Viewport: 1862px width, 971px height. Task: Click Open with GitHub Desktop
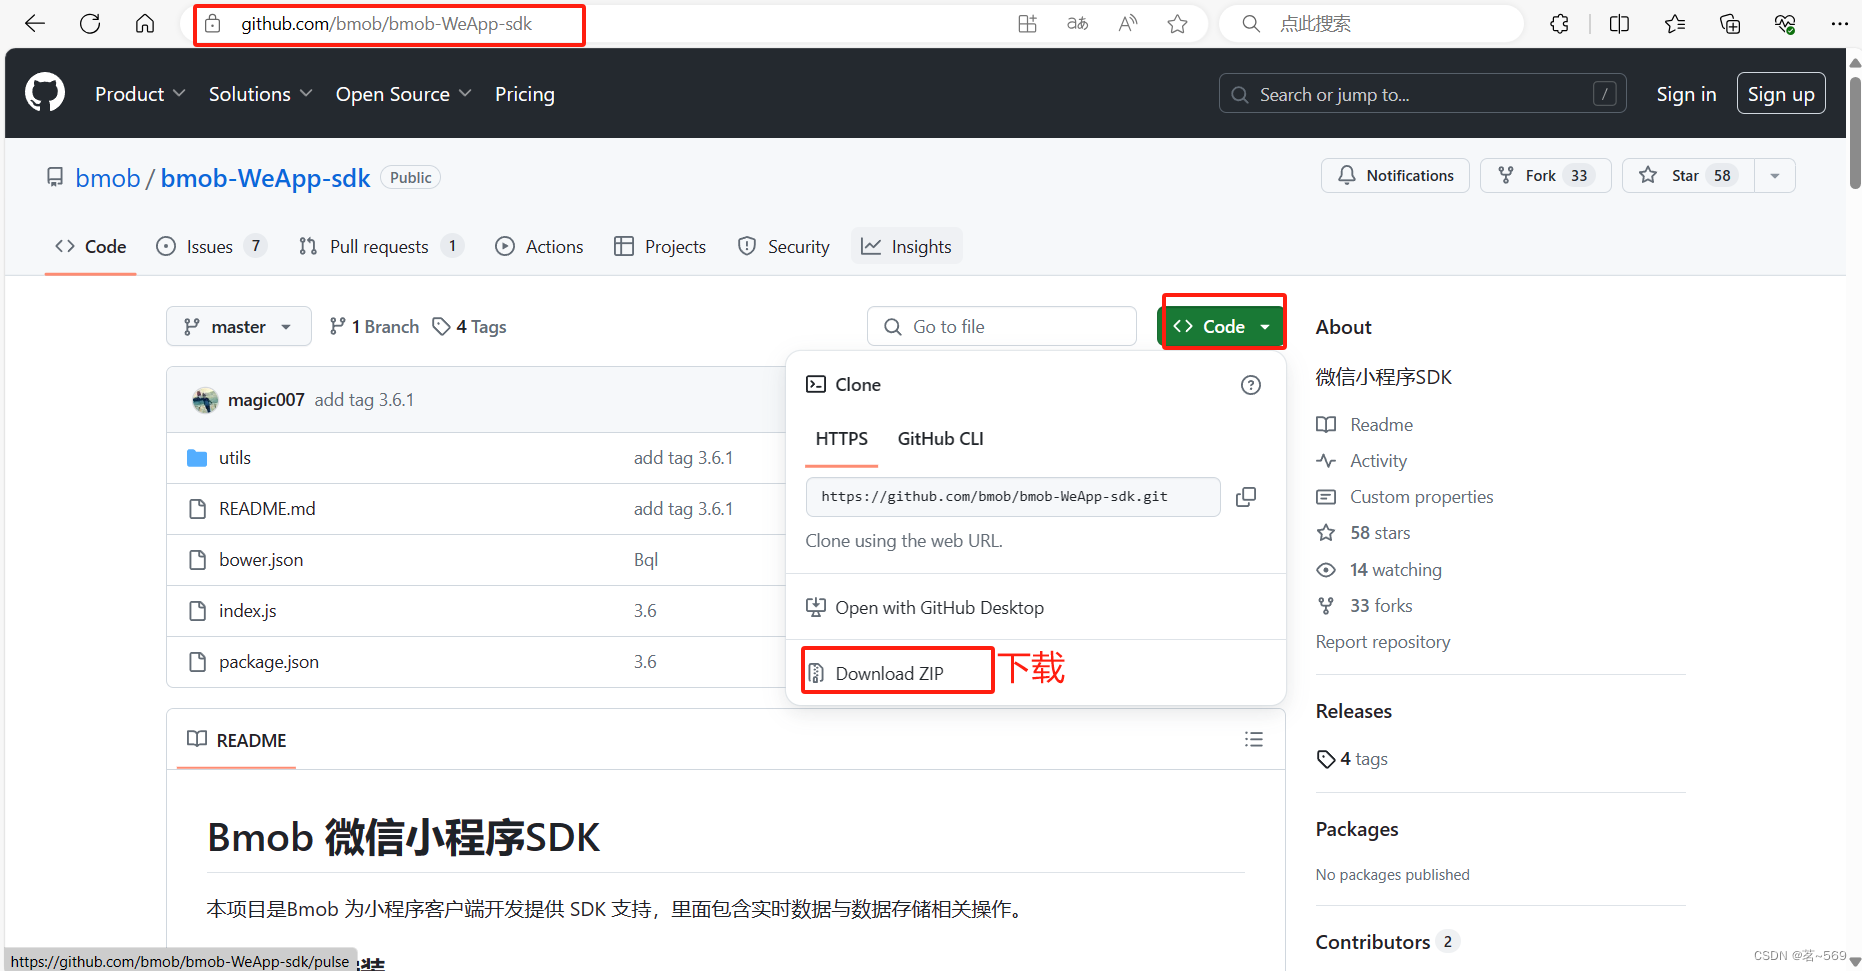(925, 608)
